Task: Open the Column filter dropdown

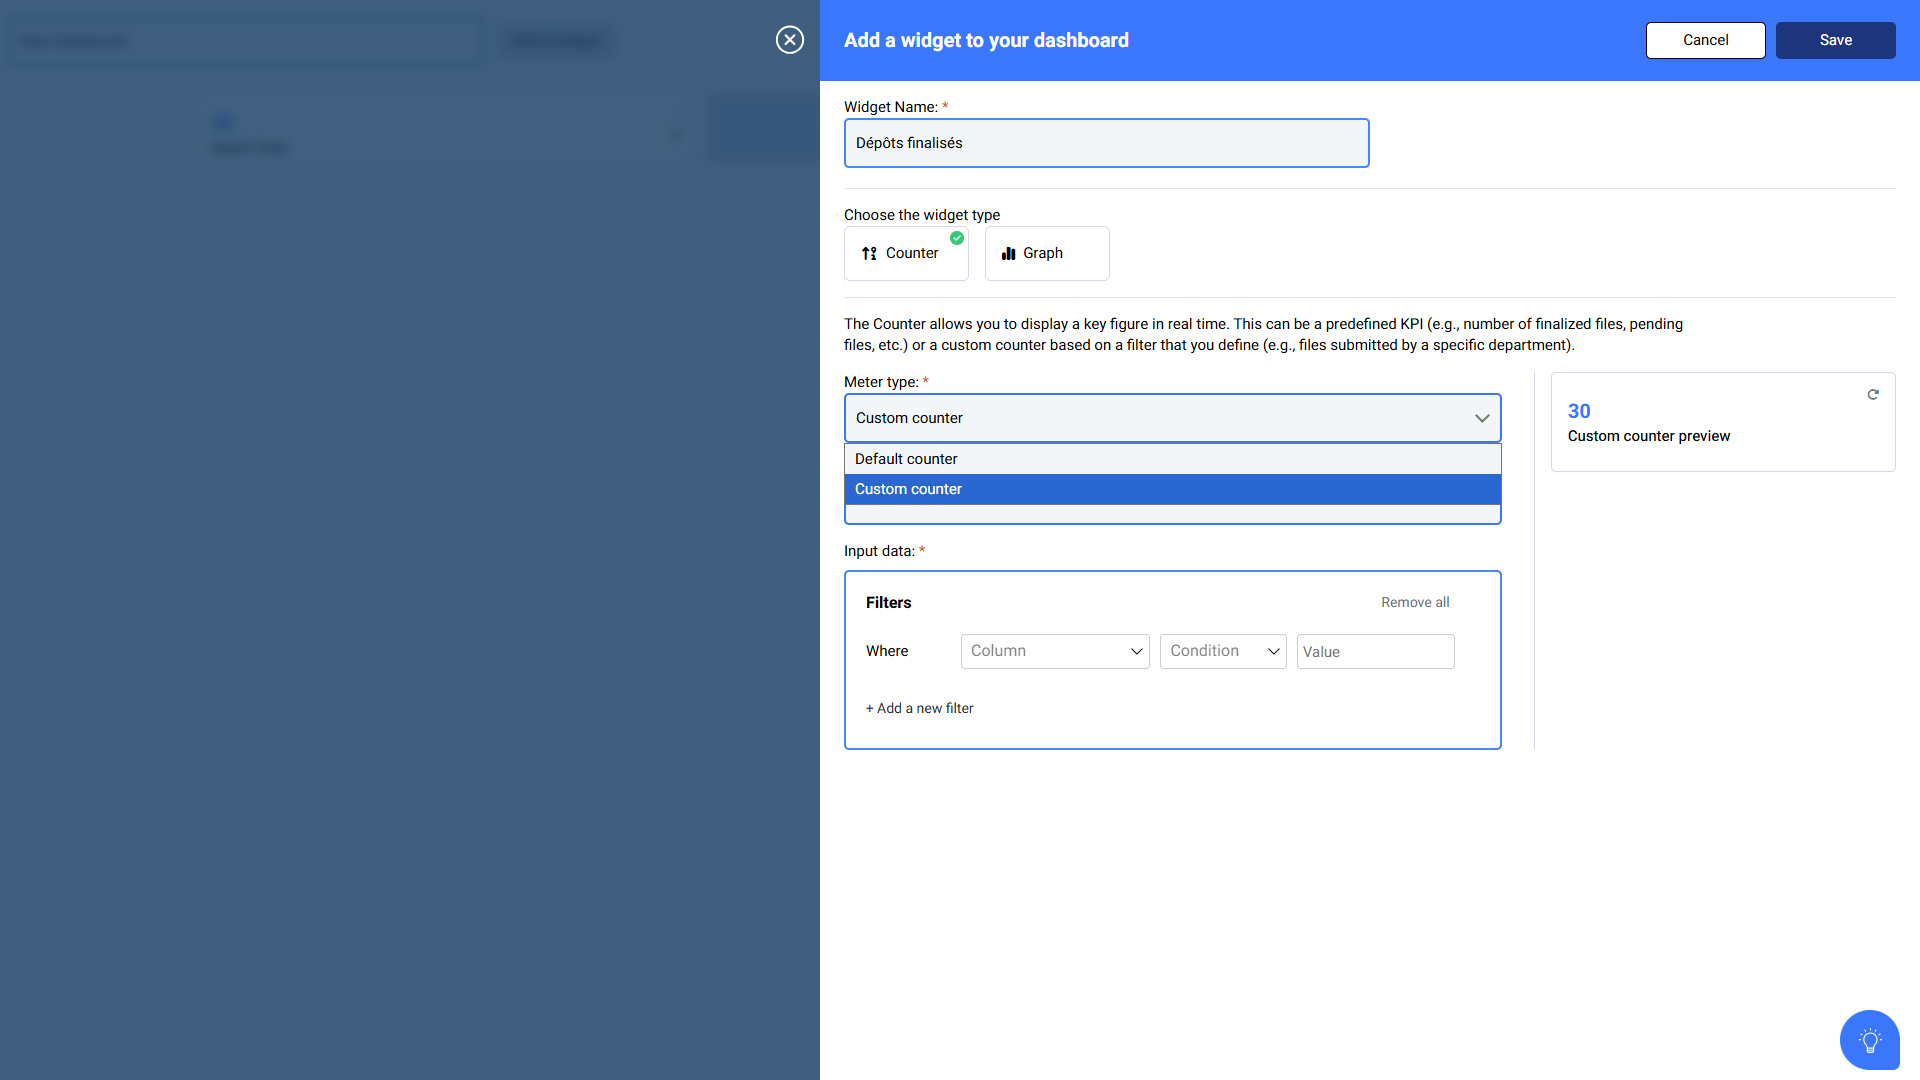Action: (1054, 651)
